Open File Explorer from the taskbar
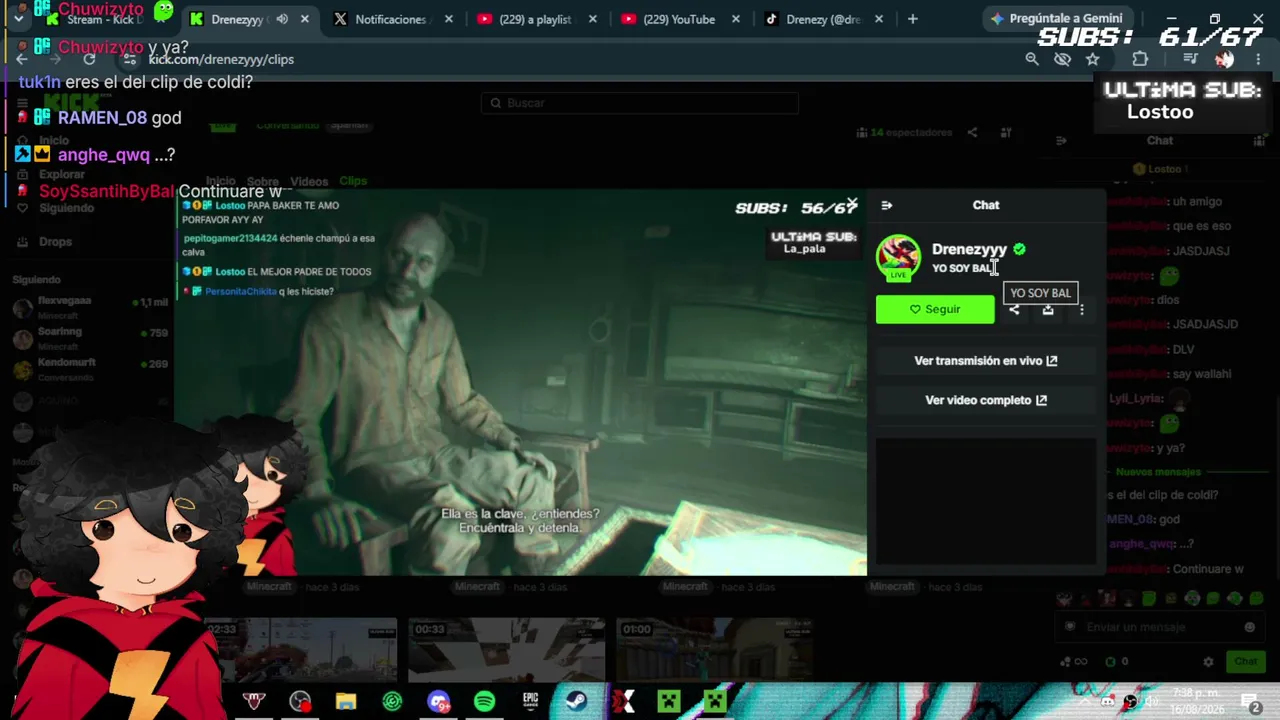Screen dimensions: 1280x720 [346, 702]
